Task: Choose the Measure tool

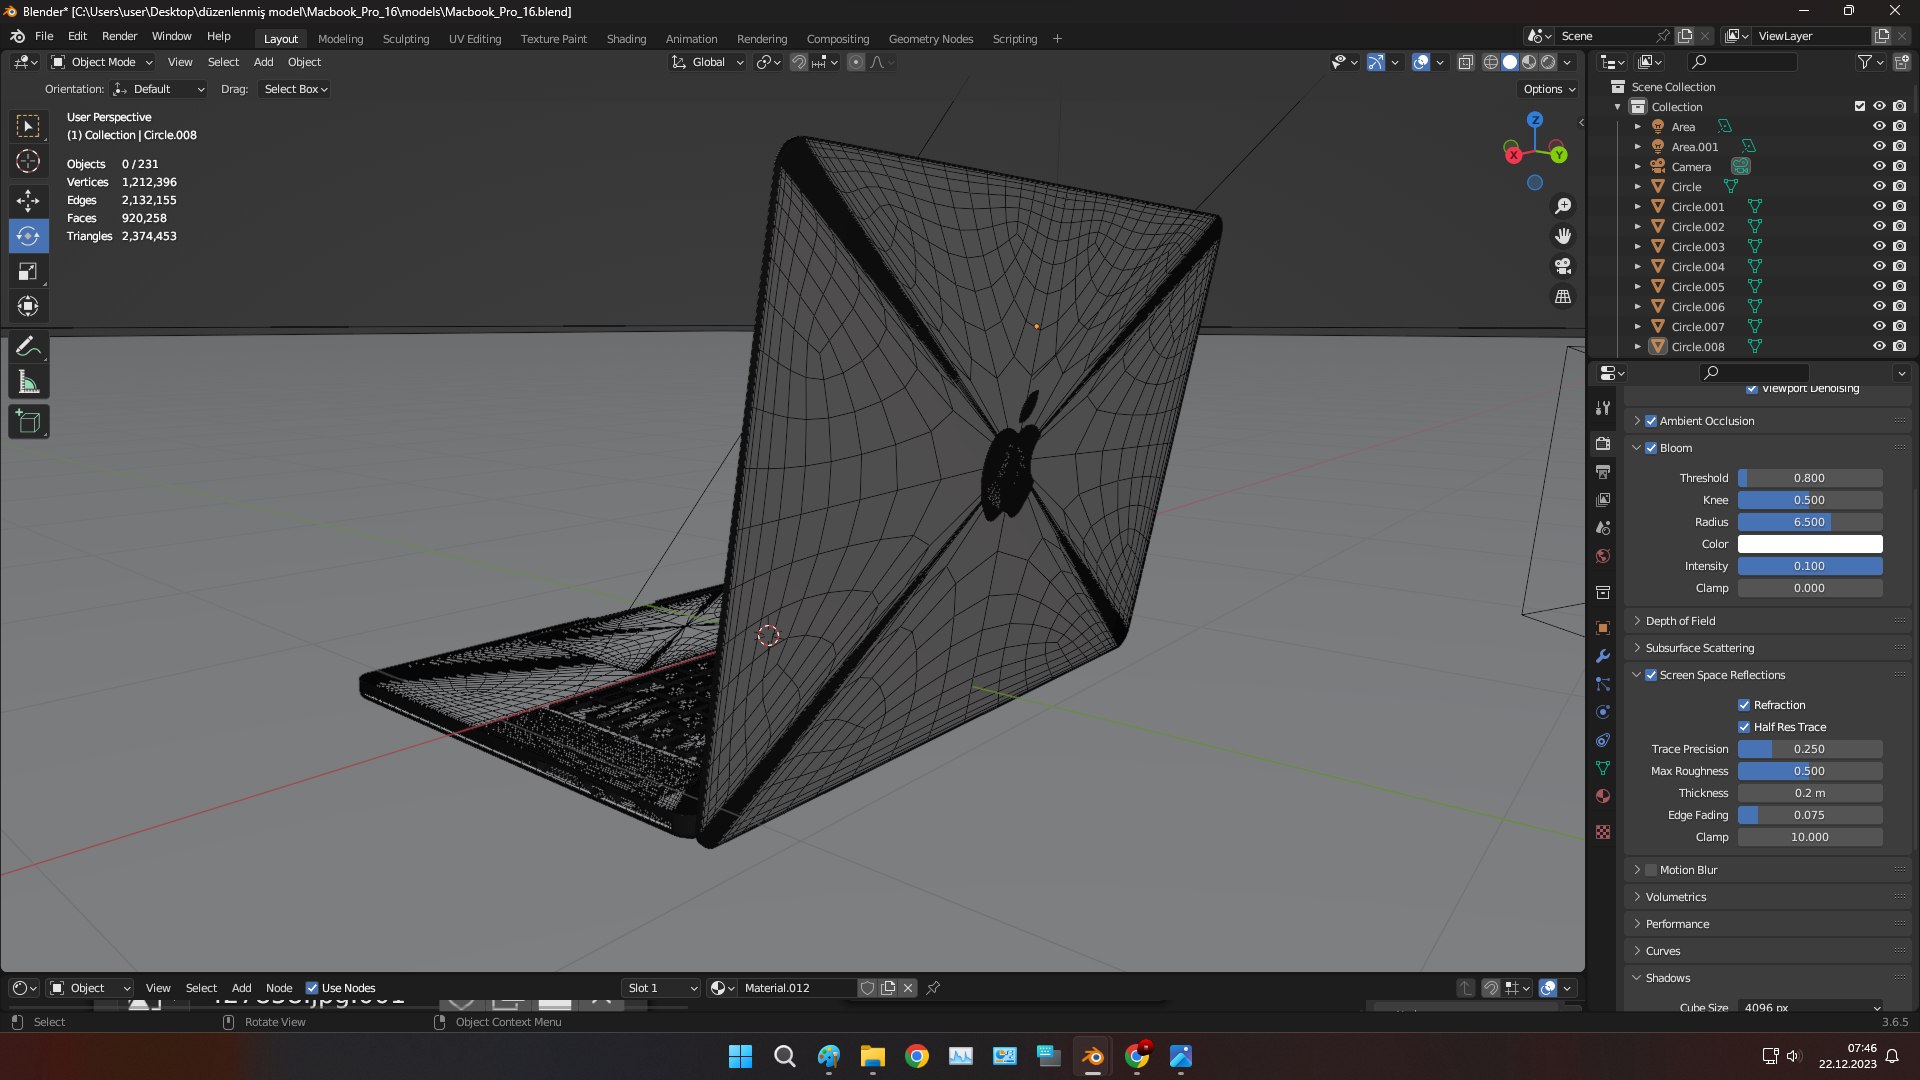Action: 28,383
